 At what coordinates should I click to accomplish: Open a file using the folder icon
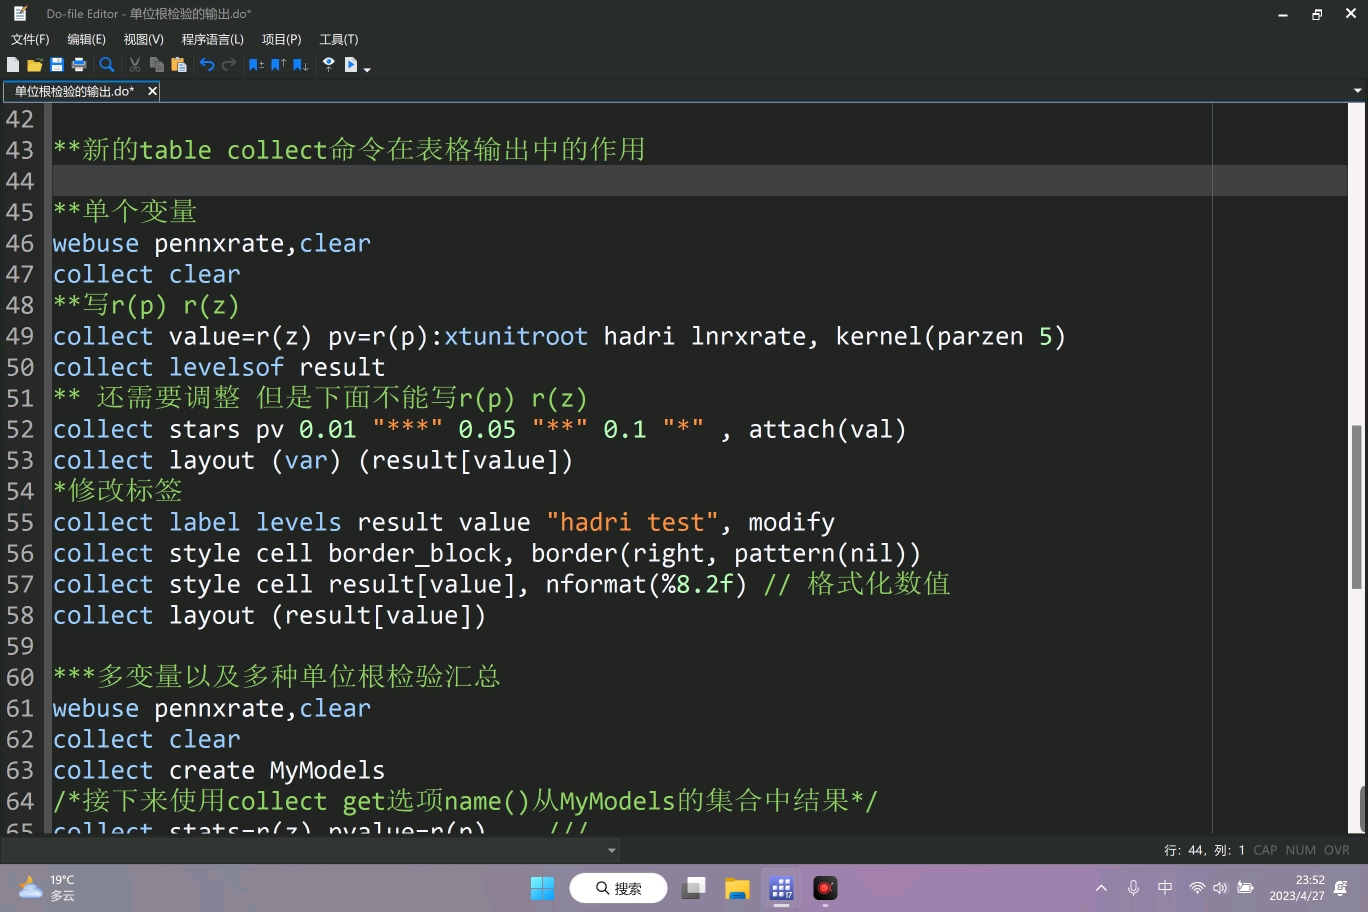34,65
